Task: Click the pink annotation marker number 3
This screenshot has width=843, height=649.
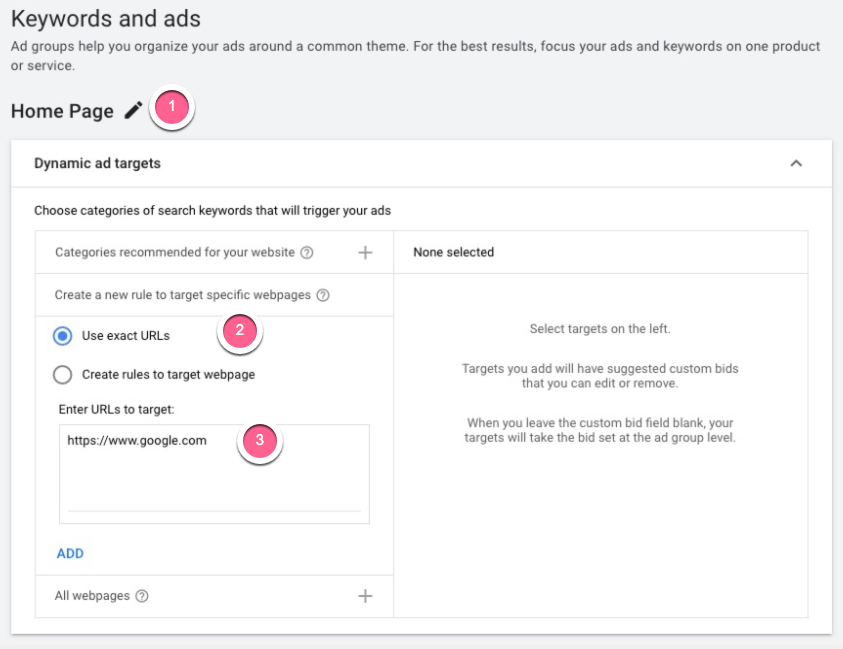Action: 260,440
